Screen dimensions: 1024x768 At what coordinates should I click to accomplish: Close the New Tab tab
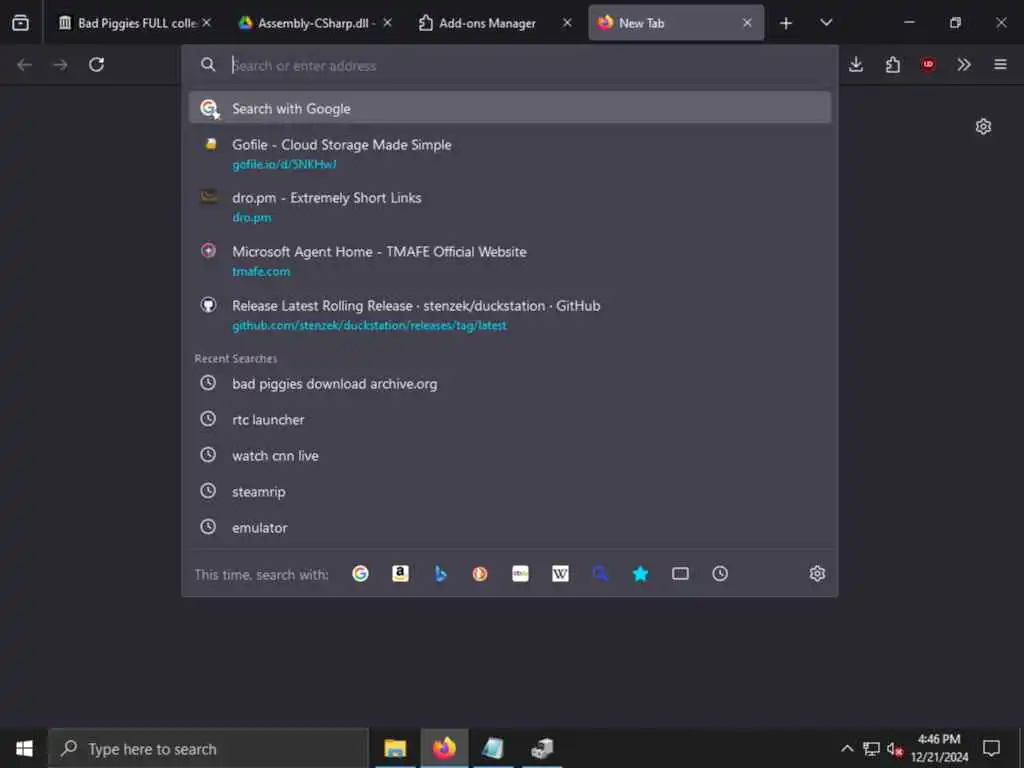(747, 23)
